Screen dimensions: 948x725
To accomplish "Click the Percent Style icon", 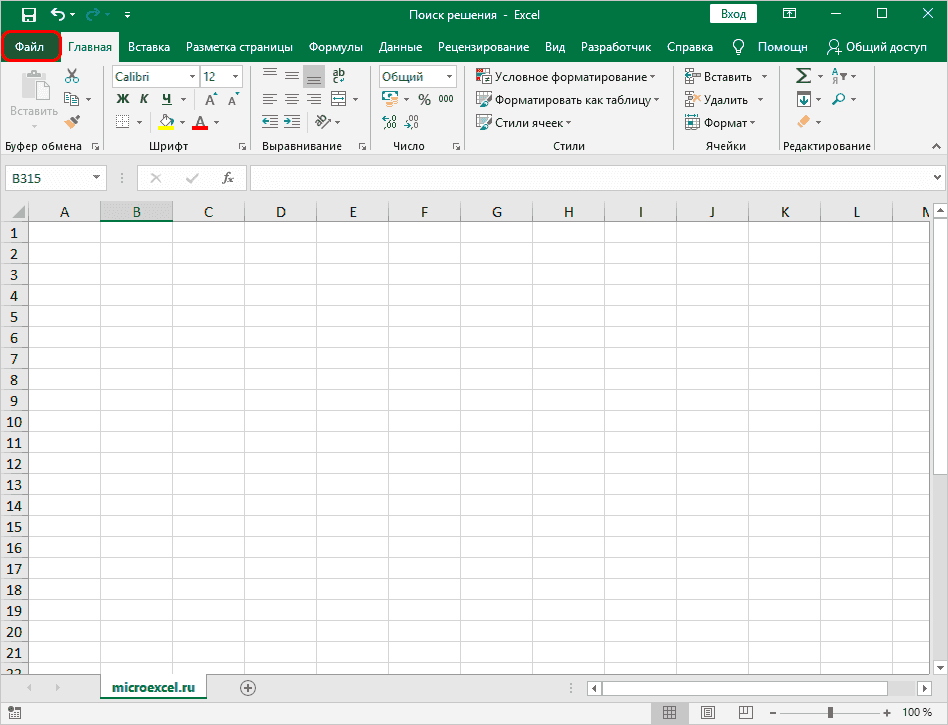I will tap(424, 99).
